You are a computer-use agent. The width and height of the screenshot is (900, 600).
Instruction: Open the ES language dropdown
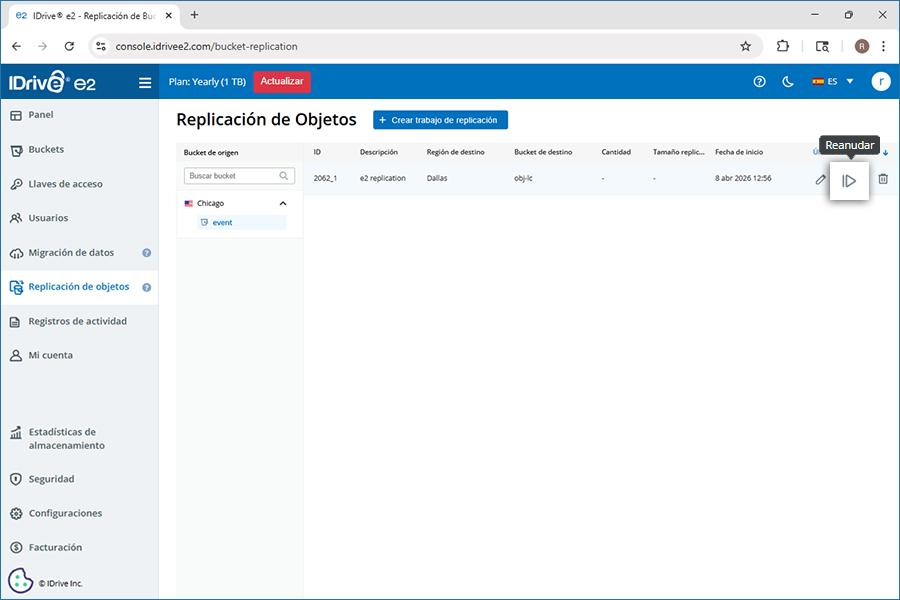click(833, 82)
